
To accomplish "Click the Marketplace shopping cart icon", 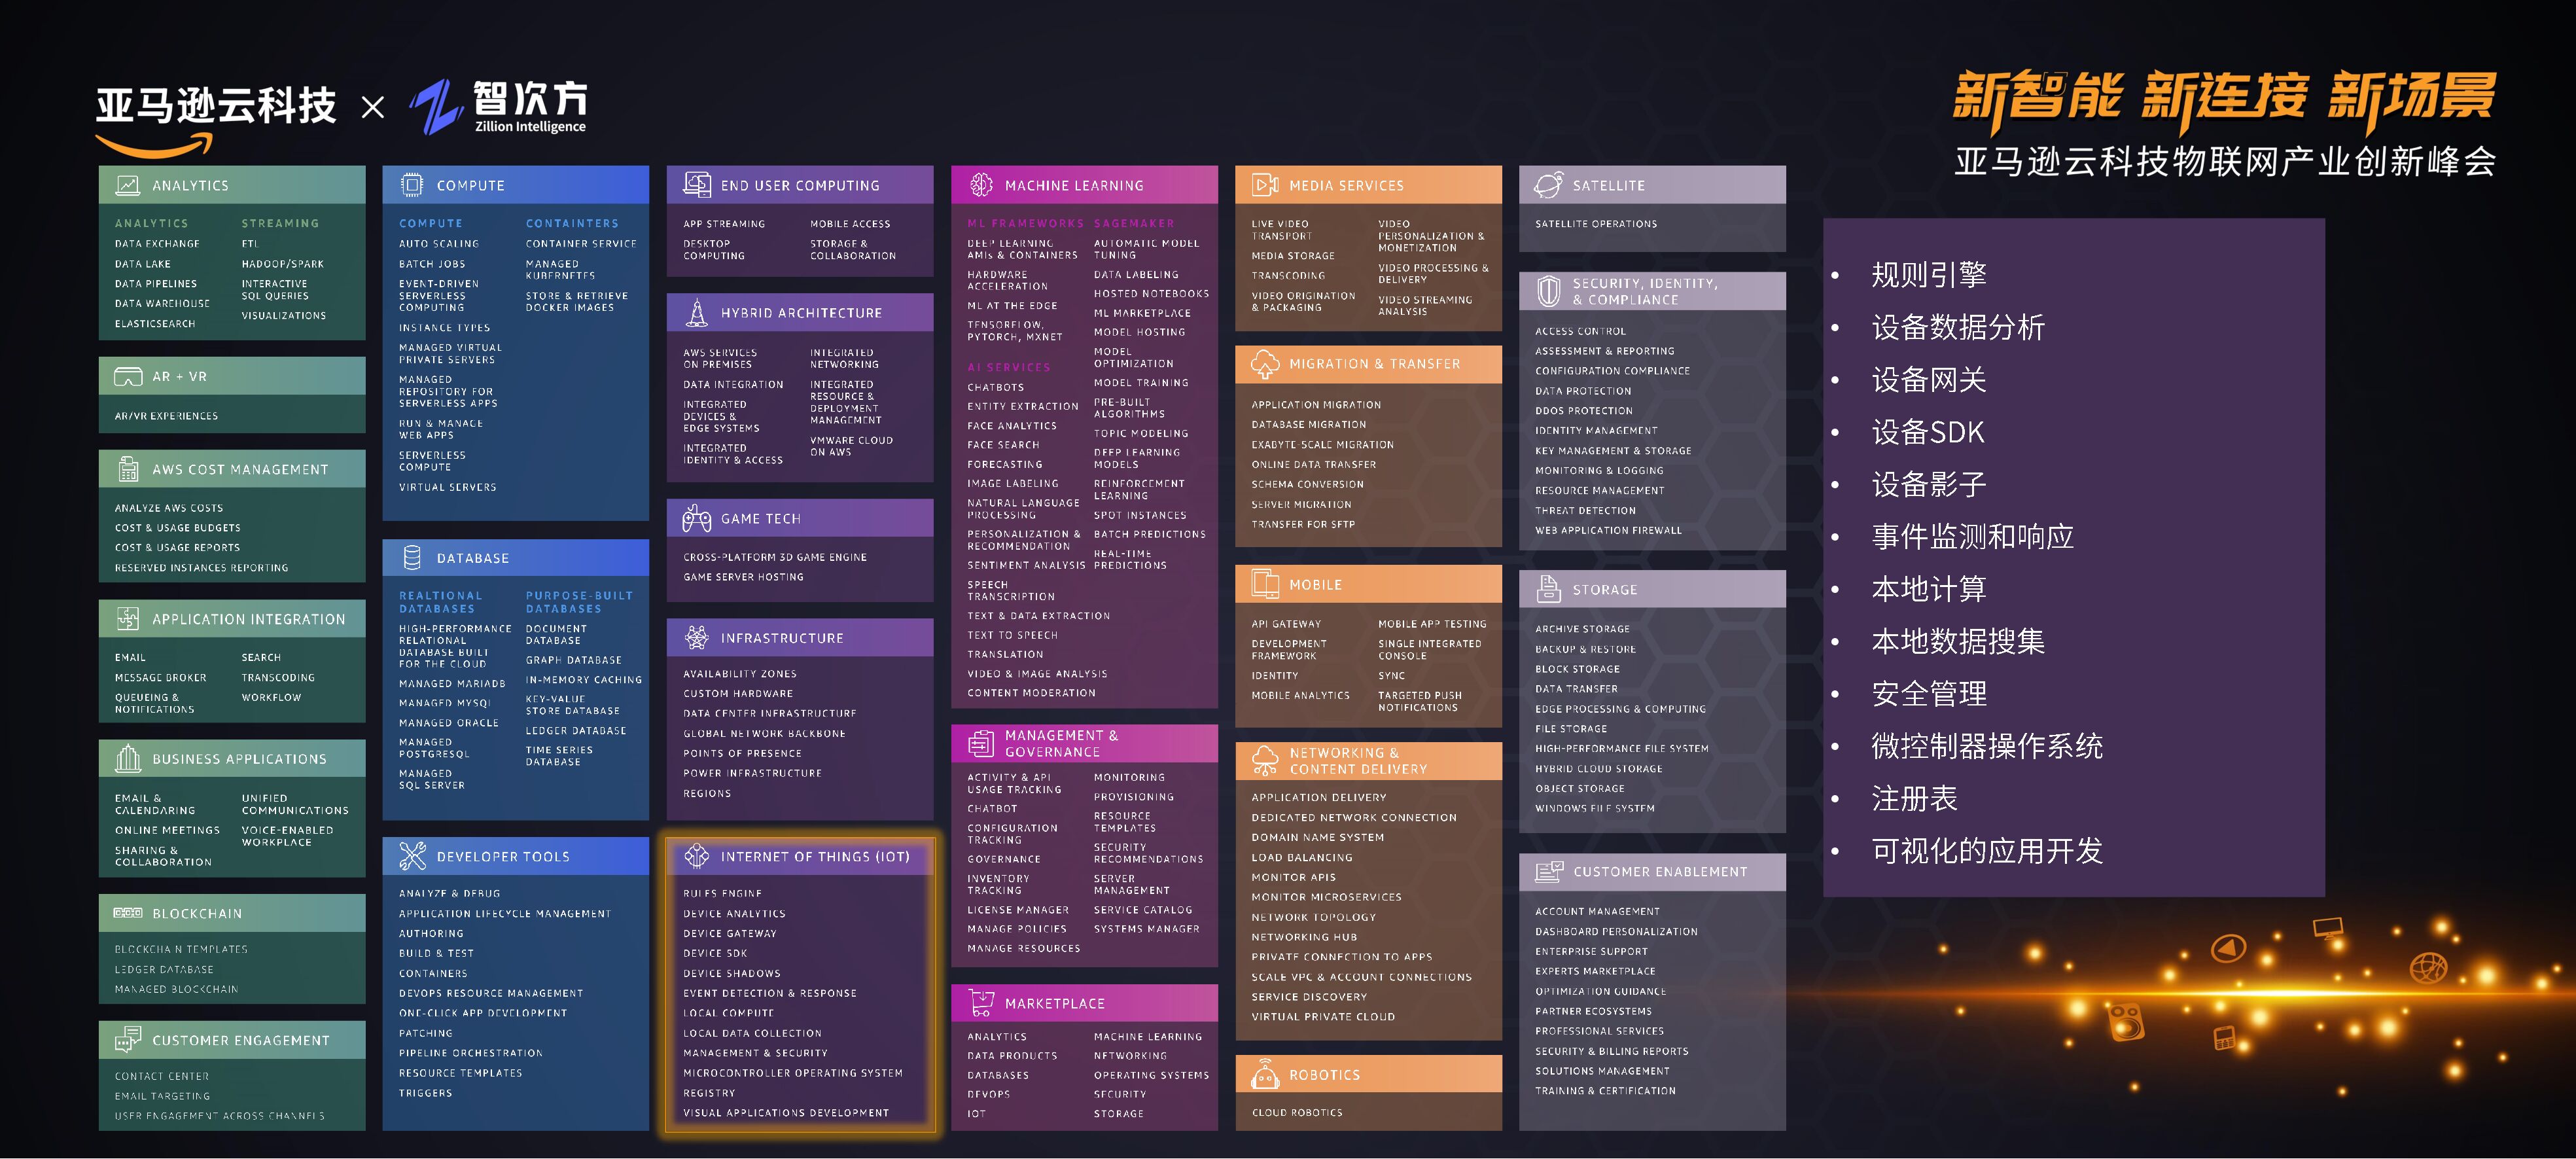I will [x=981, y=1002].
